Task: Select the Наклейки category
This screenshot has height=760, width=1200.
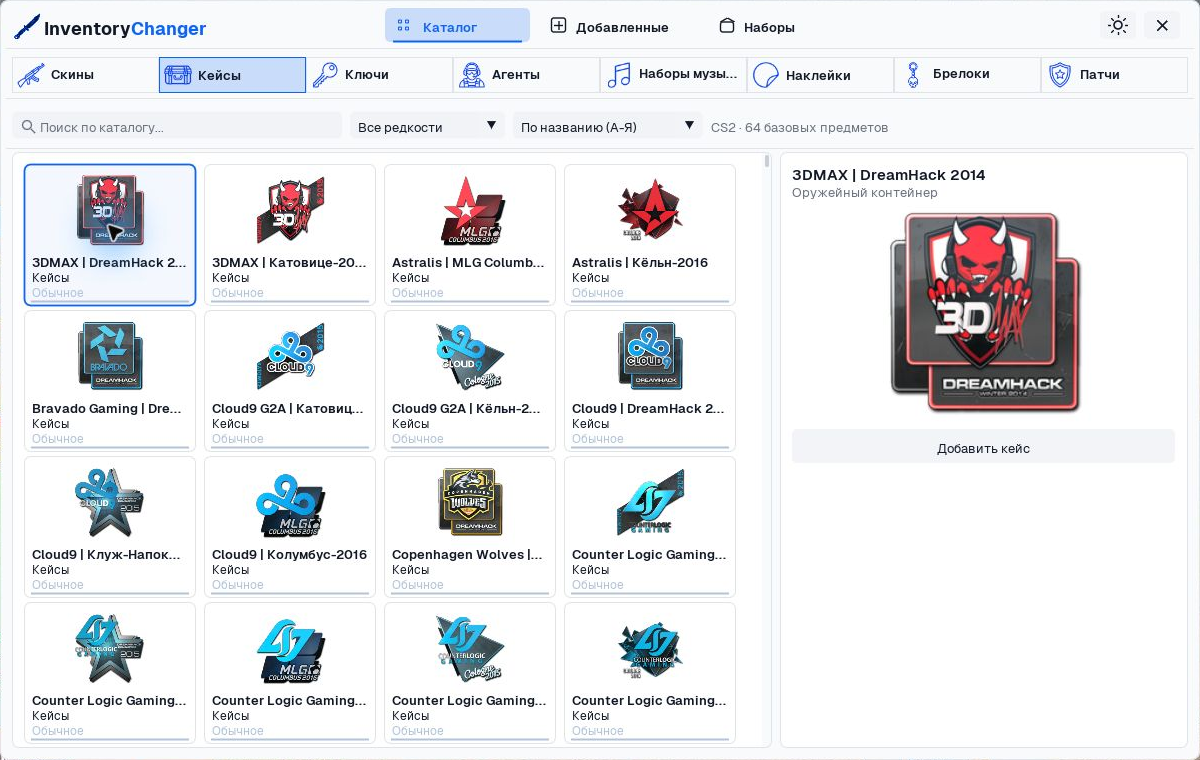Action: coord(820,75)
